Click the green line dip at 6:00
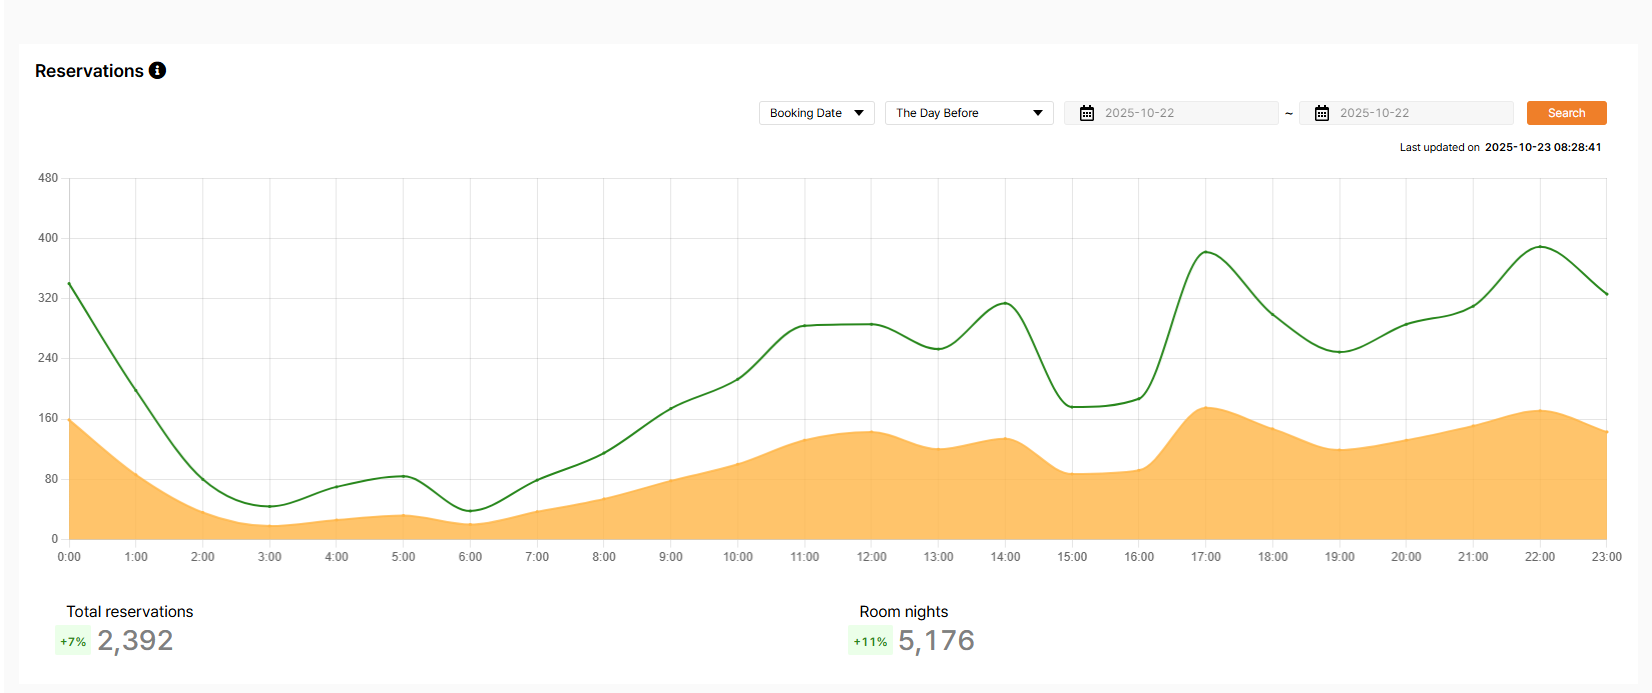The width and height of the screenshot is (1652, 693). (x=470, y=511)
